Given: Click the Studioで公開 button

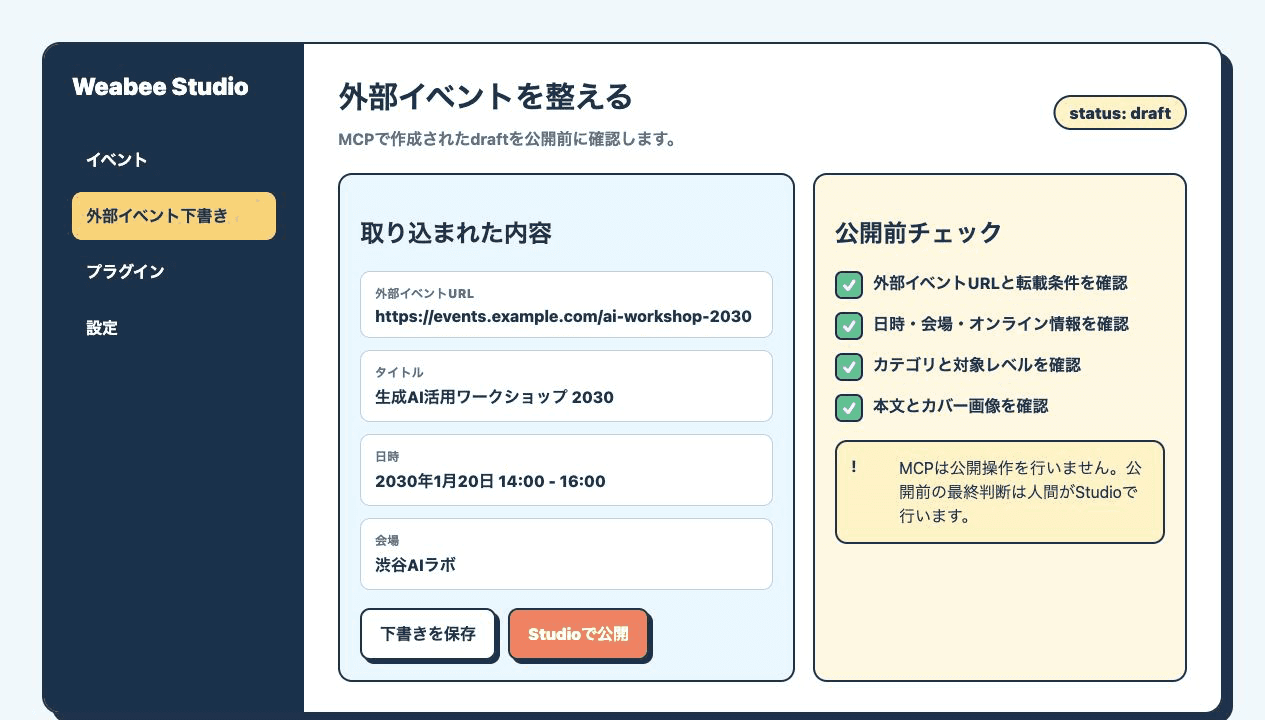Looking at the screenshot, I should (x=578, y=634).
